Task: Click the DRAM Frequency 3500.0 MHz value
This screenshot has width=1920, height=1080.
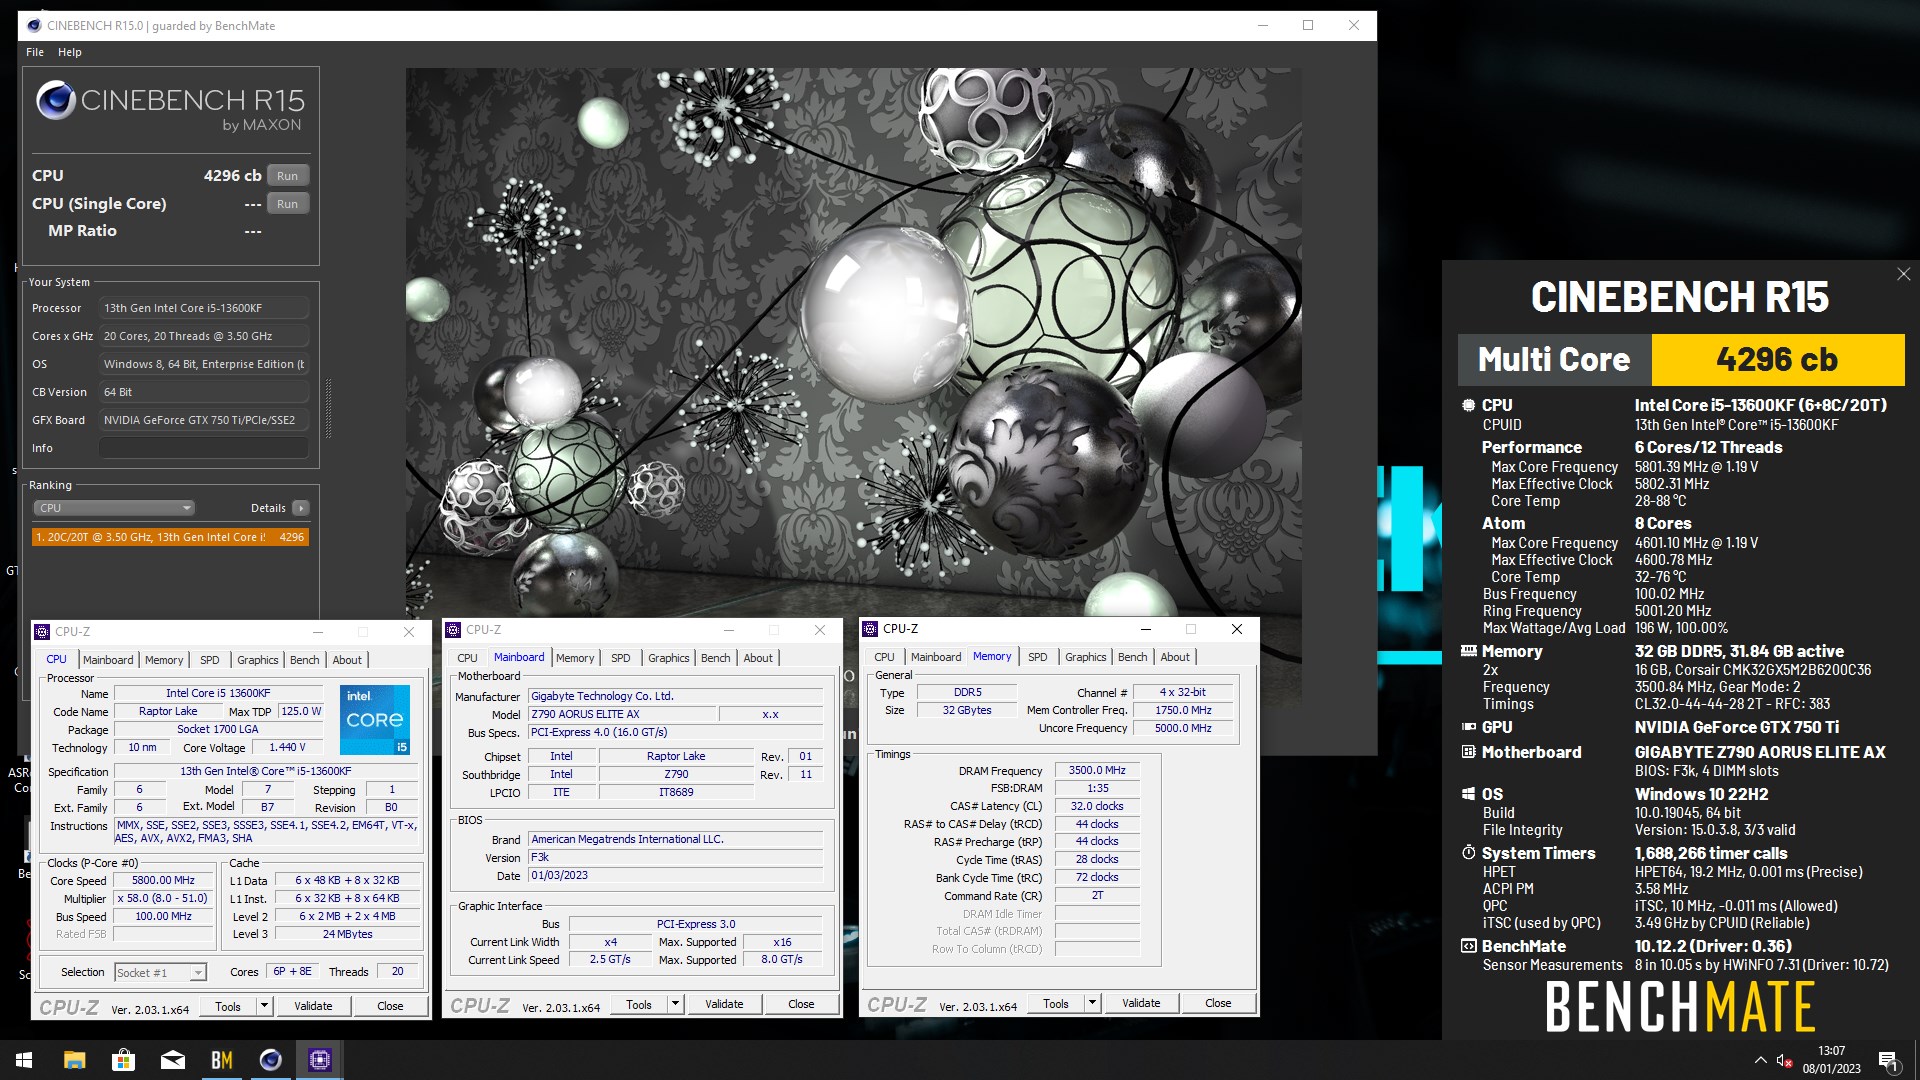Action: 1097,770
